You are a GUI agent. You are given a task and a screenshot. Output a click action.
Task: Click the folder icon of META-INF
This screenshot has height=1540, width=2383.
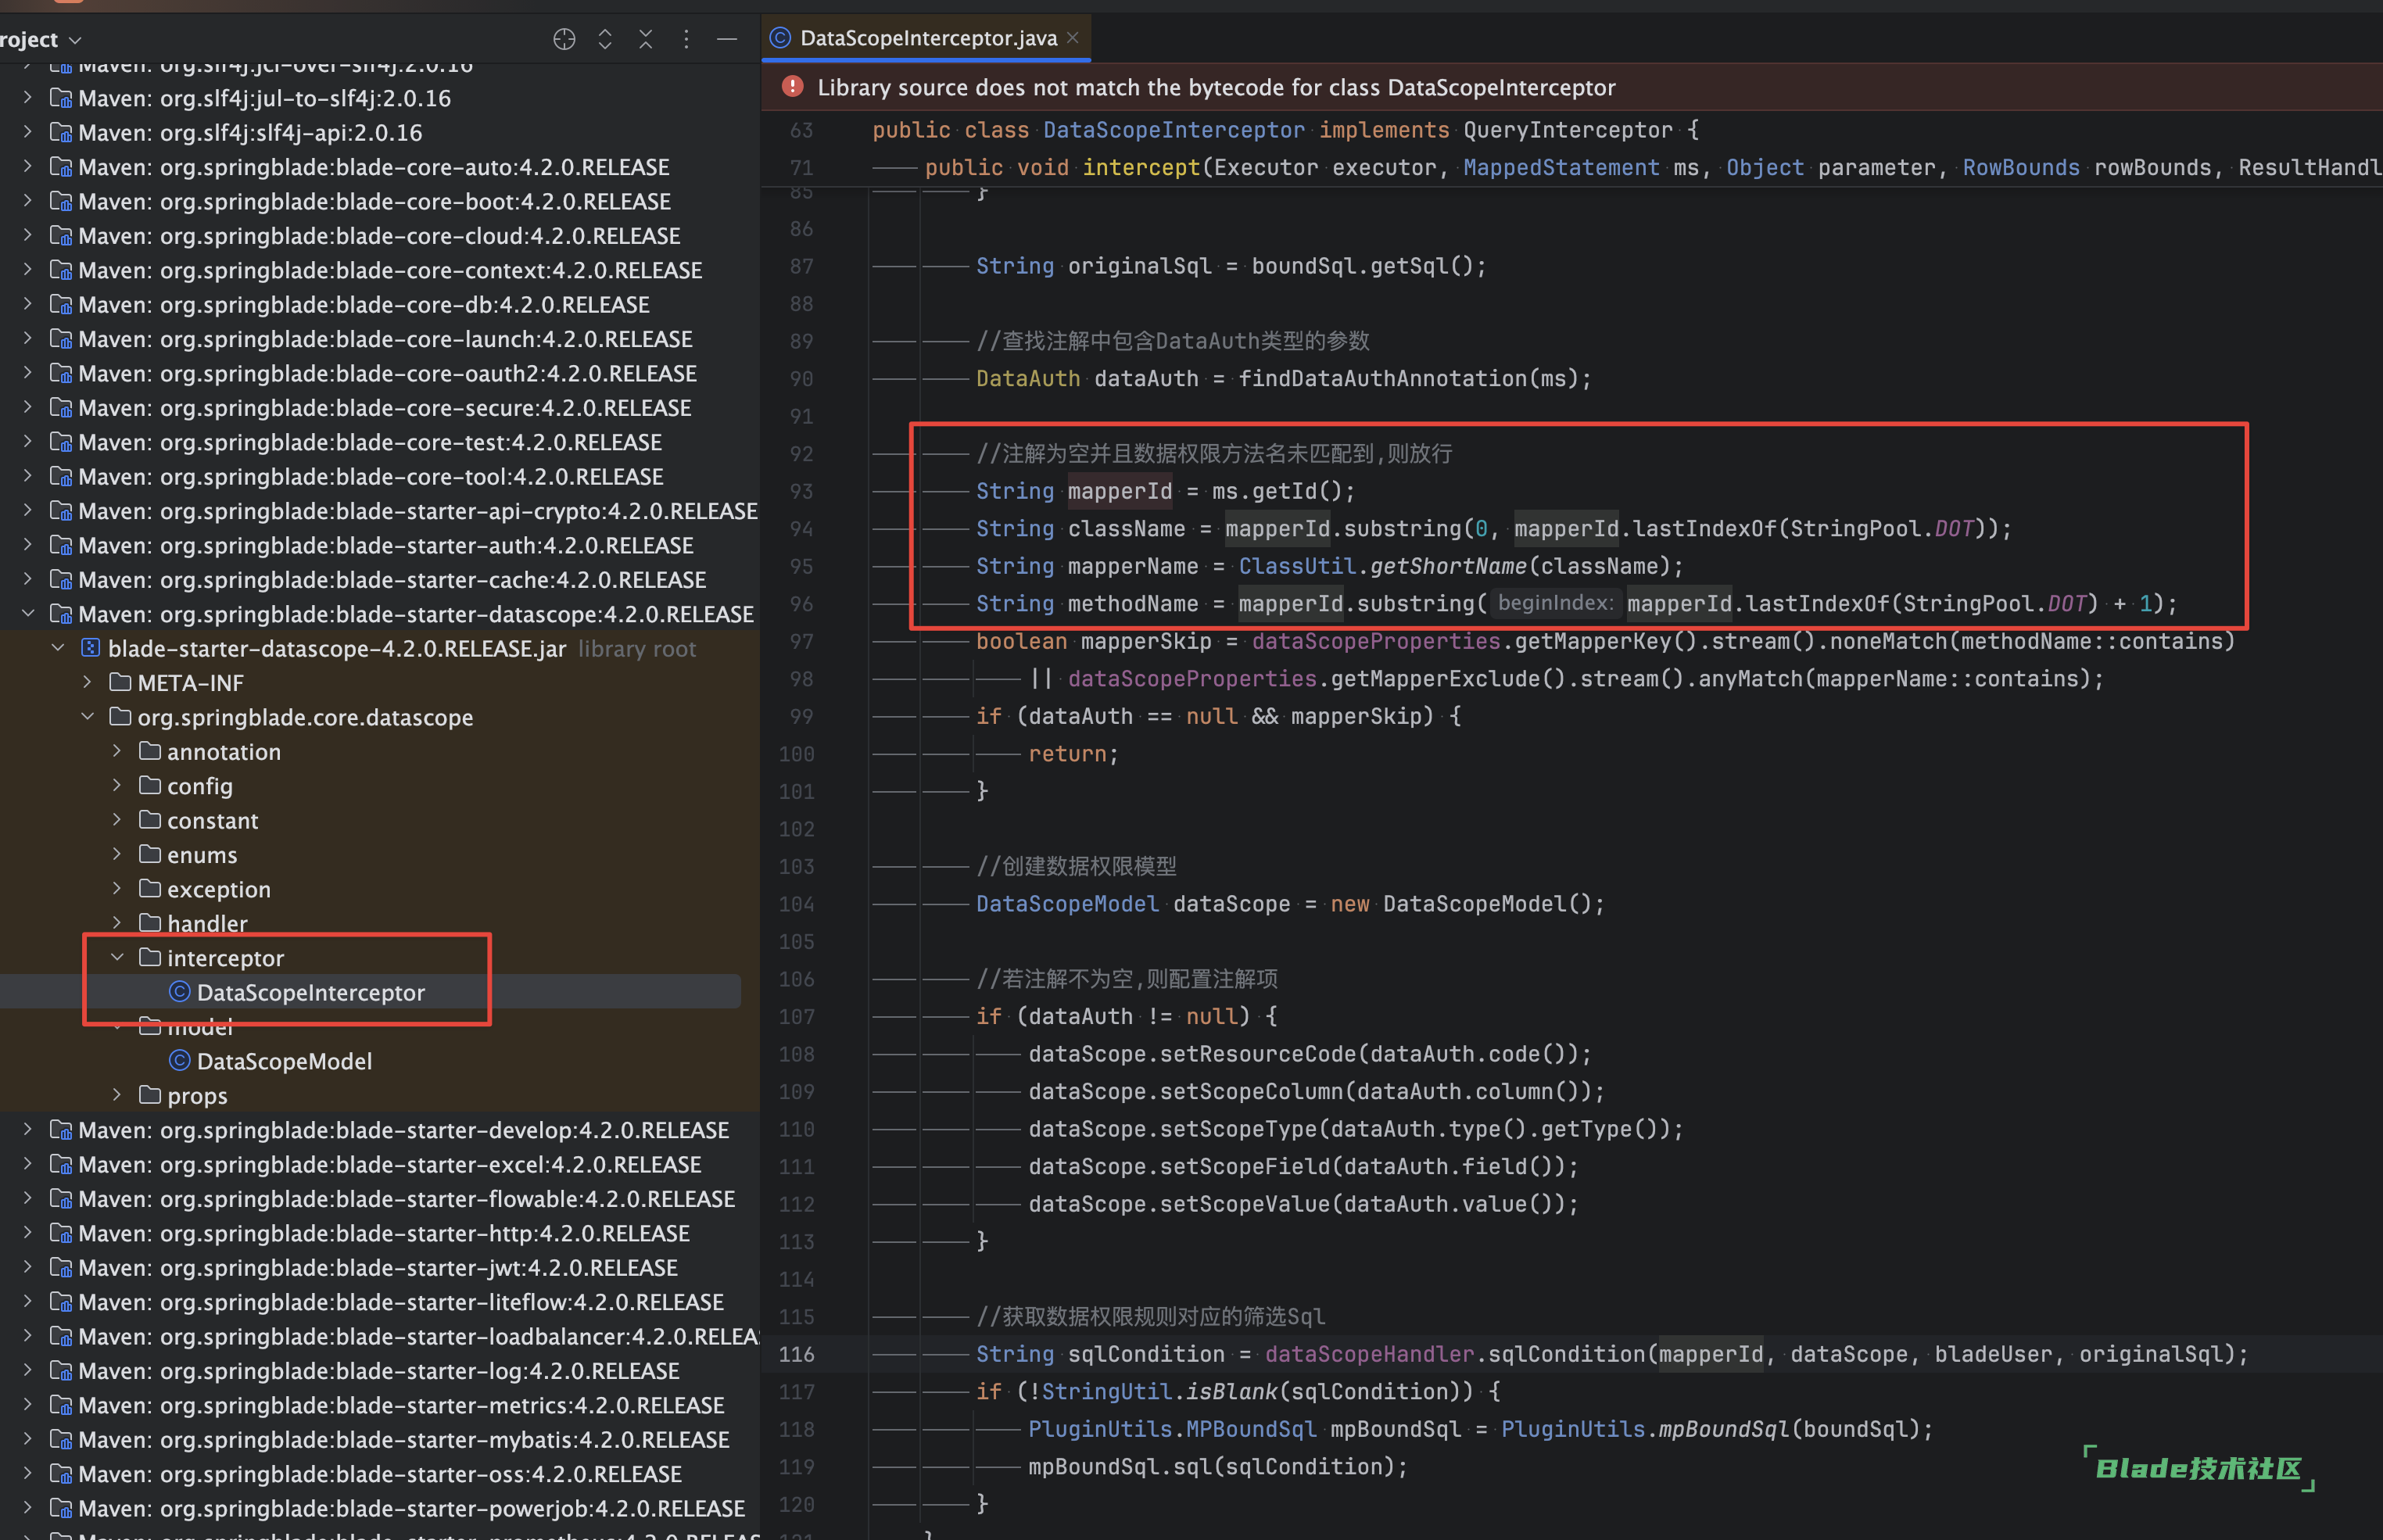[x=120, y=682]
